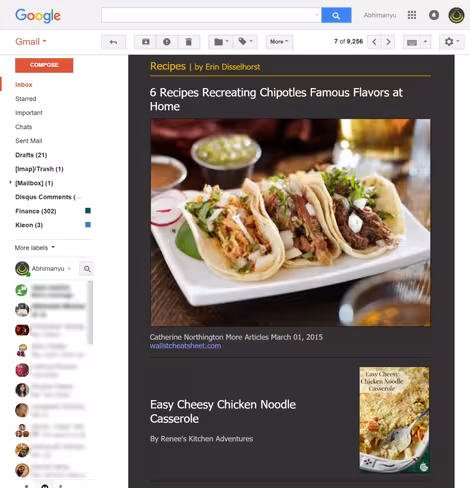Open the notifications bell icon

[x=434, y=15]
